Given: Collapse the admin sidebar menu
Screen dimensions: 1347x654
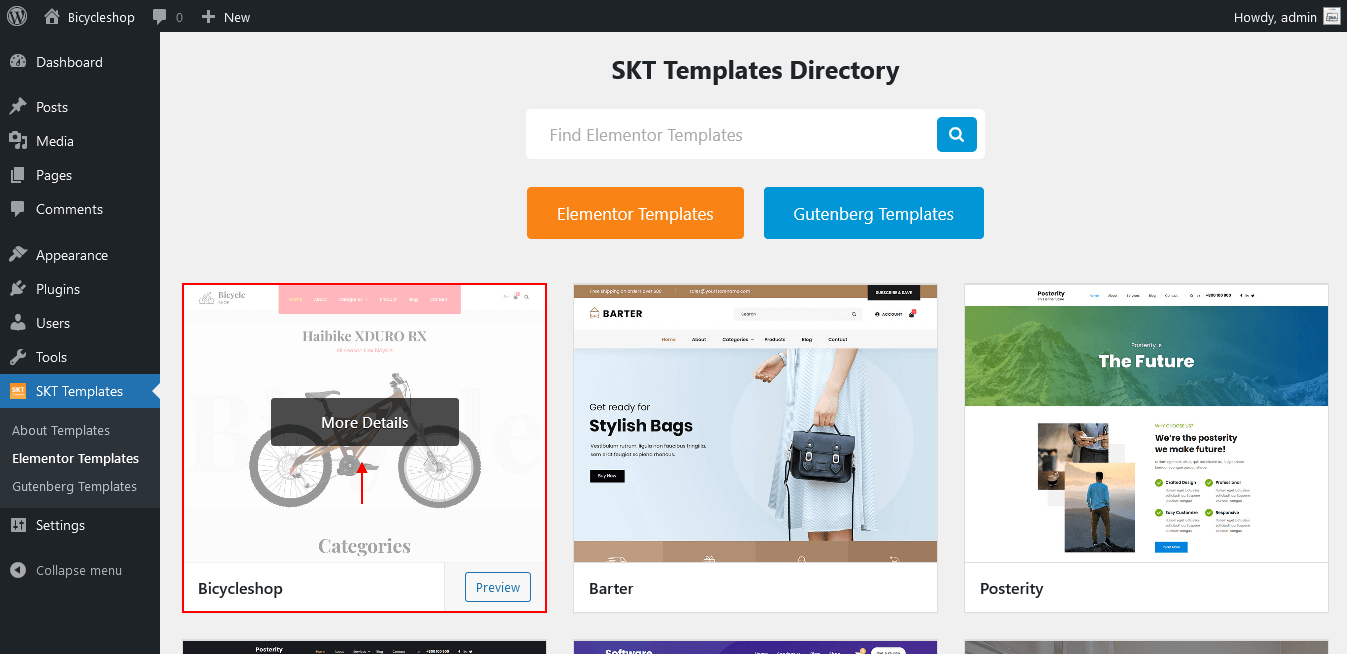Looking at the screenshot, I should click(x=80, y=570).
